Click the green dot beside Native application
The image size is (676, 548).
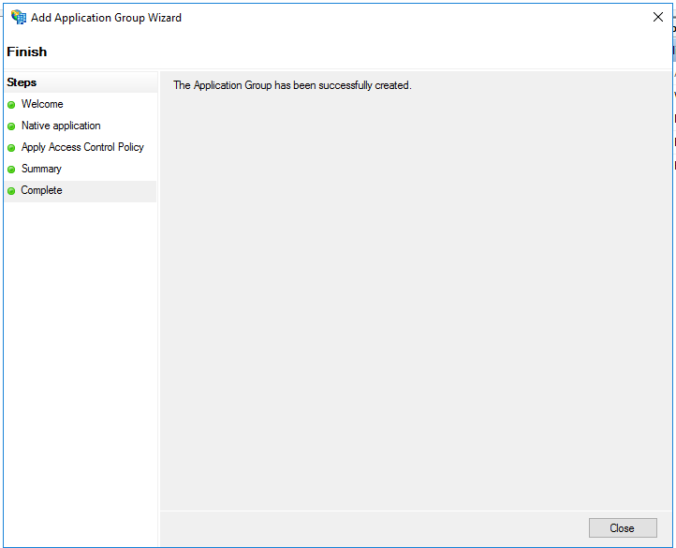coord(12,126)
